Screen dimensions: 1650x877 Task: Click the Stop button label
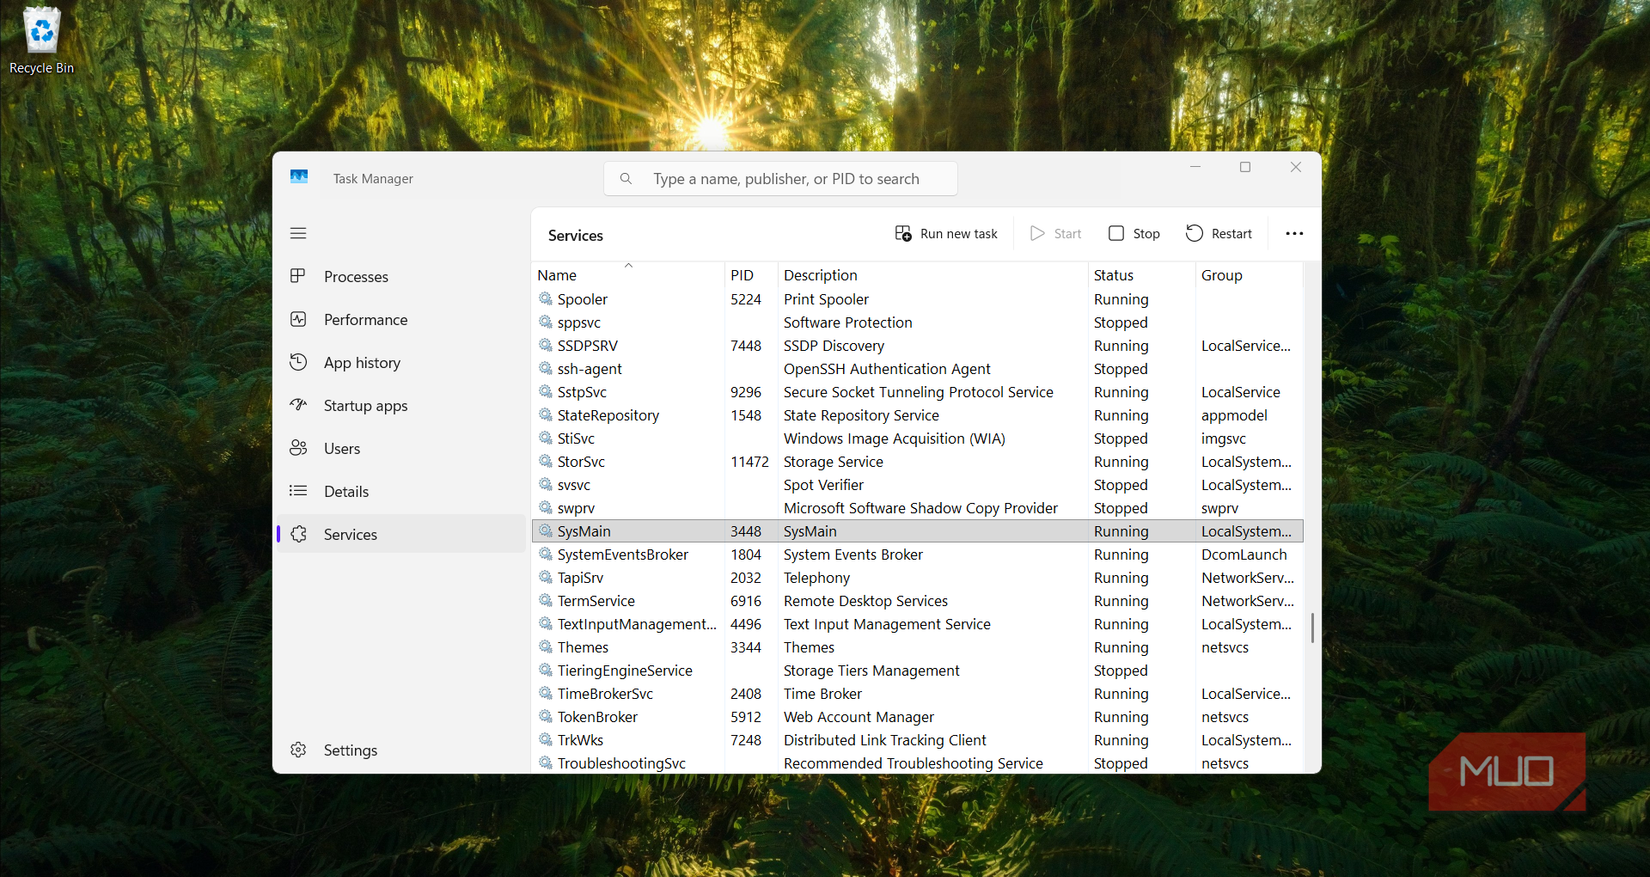(1146, 234)
